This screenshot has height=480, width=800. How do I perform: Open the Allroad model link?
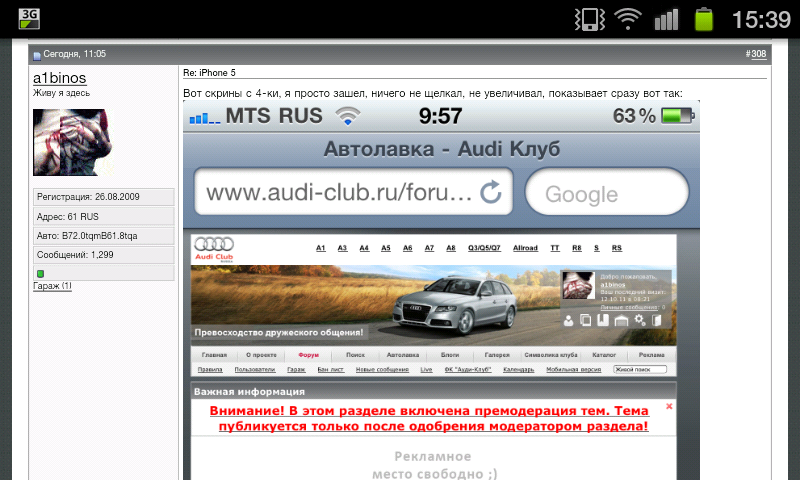click(526, 248)
